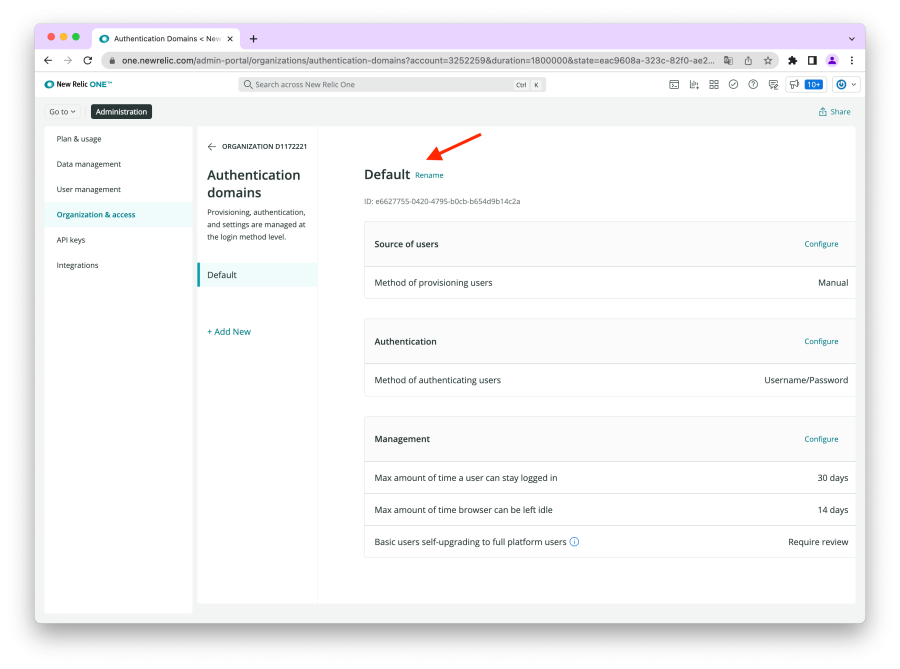
Task: Click Rename next to Default
Action: [x=429, y=176]
